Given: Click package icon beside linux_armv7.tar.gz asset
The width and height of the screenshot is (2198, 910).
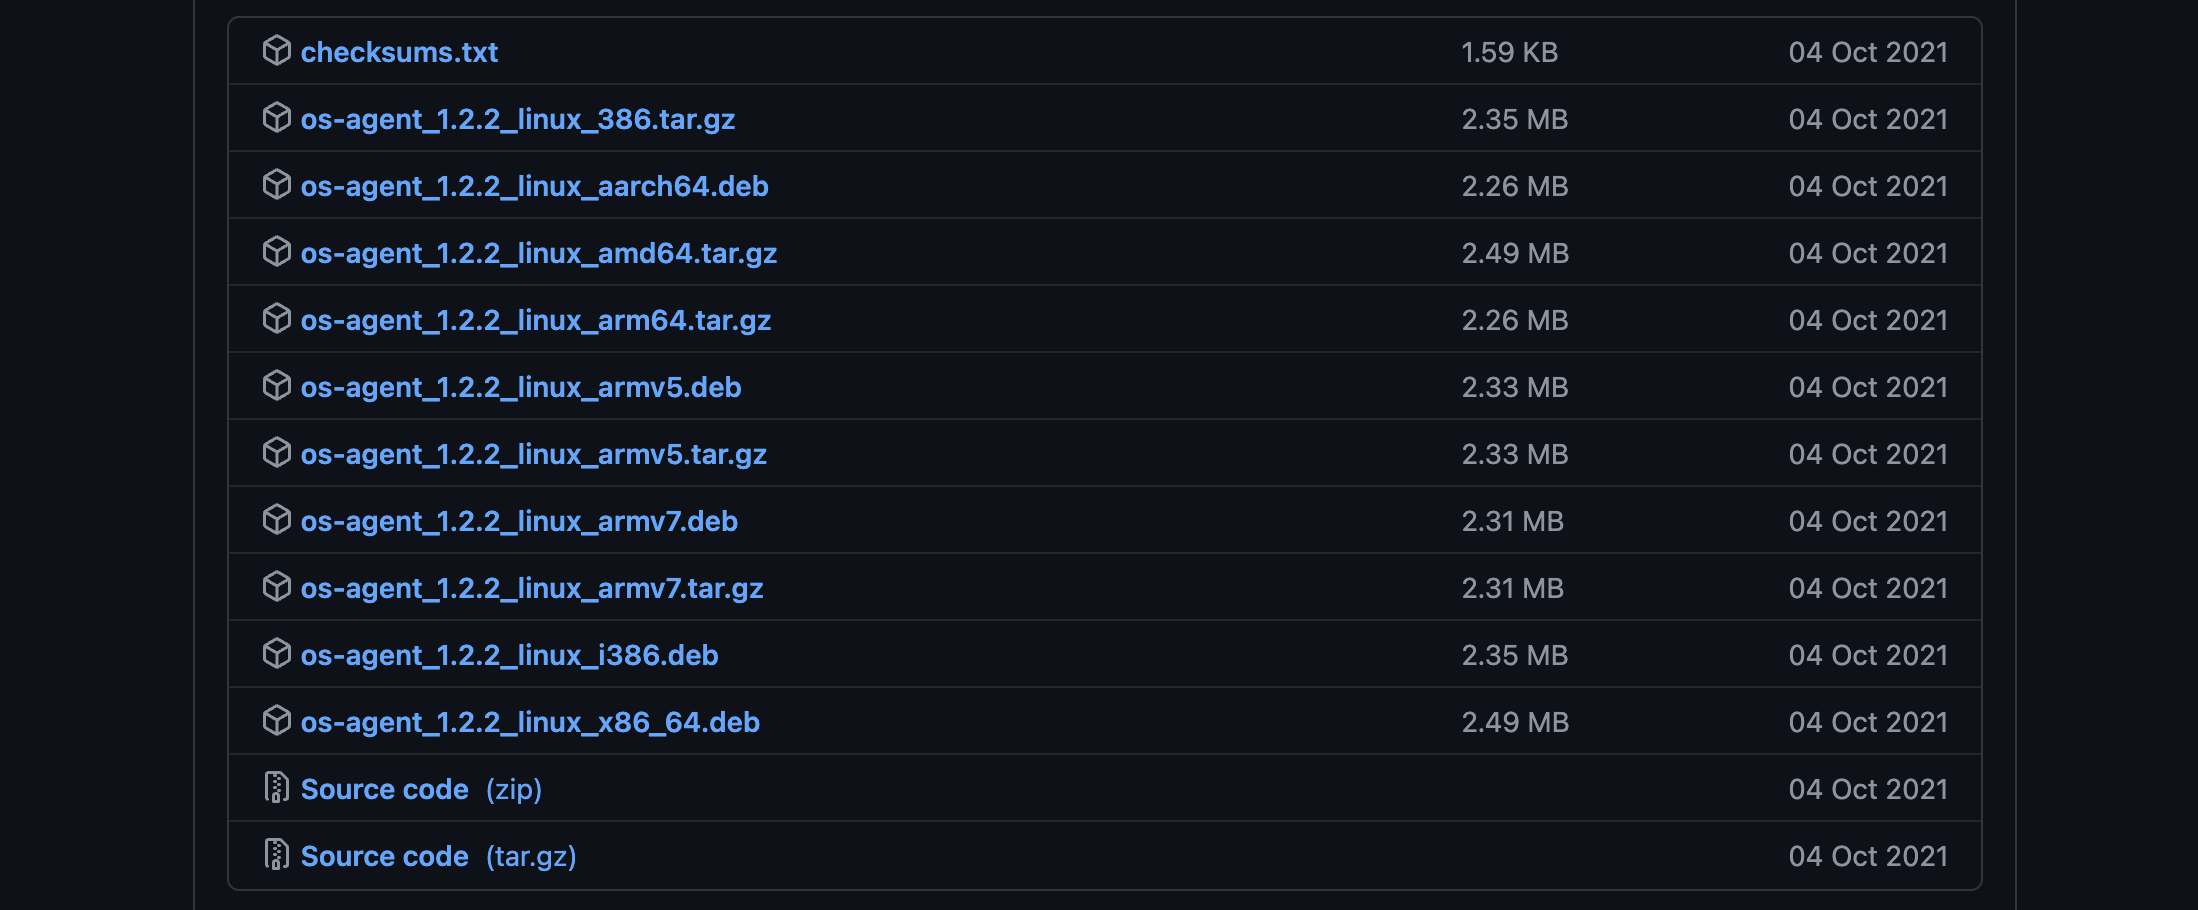Looking at the screenshot, I should (x=276, y=586).
